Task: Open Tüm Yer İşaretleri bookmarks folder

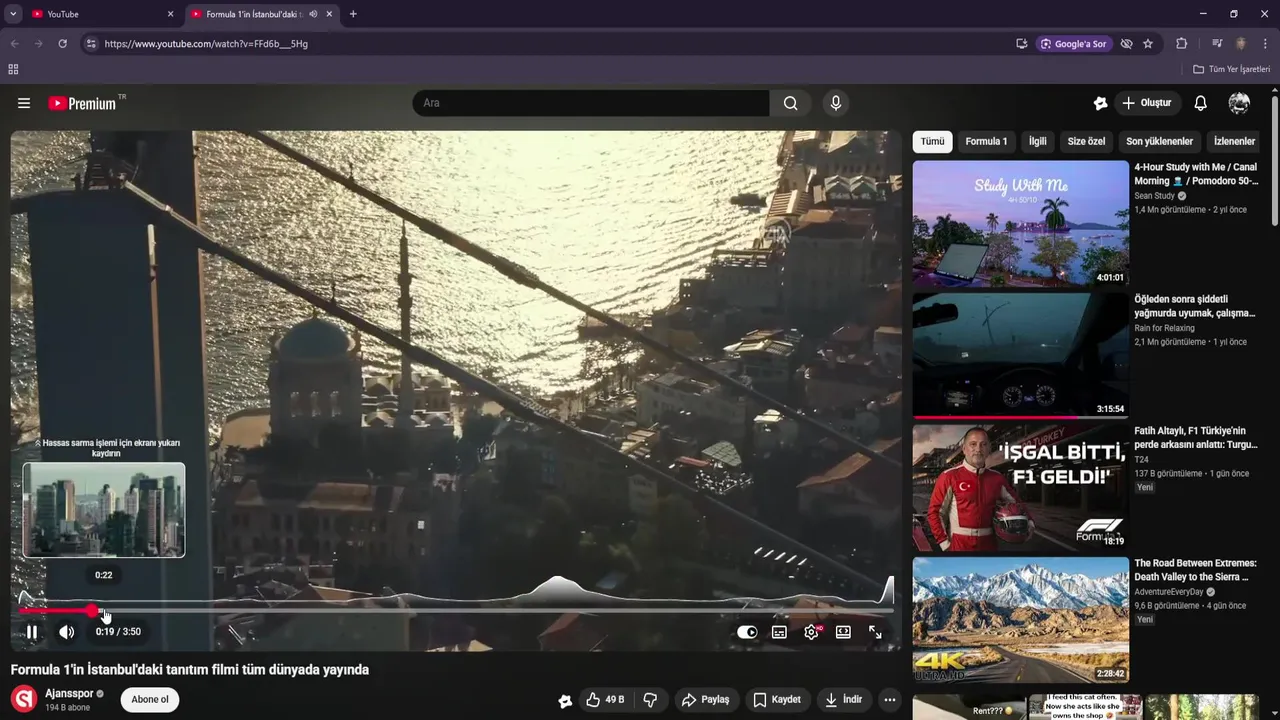Action: point(1231,69)
